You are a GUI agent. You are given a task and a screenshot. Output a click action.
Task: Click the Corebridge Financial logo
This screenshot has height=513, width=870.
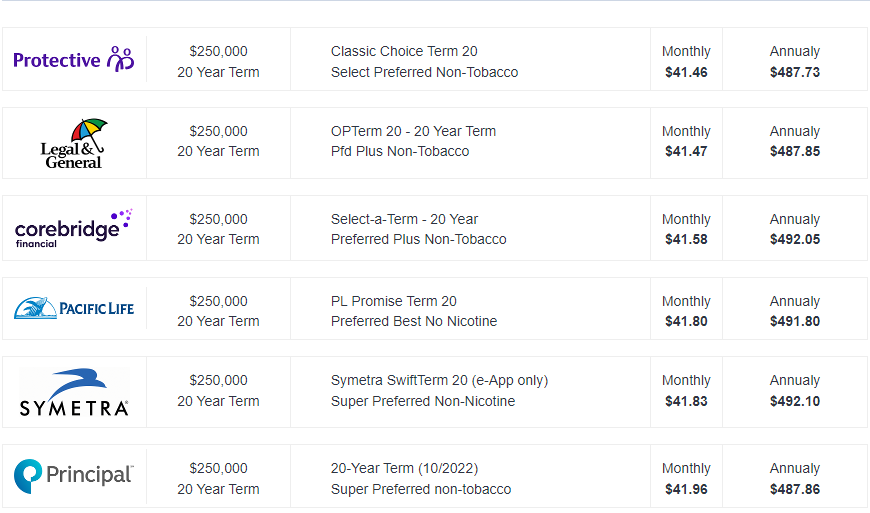pos(74,228)
